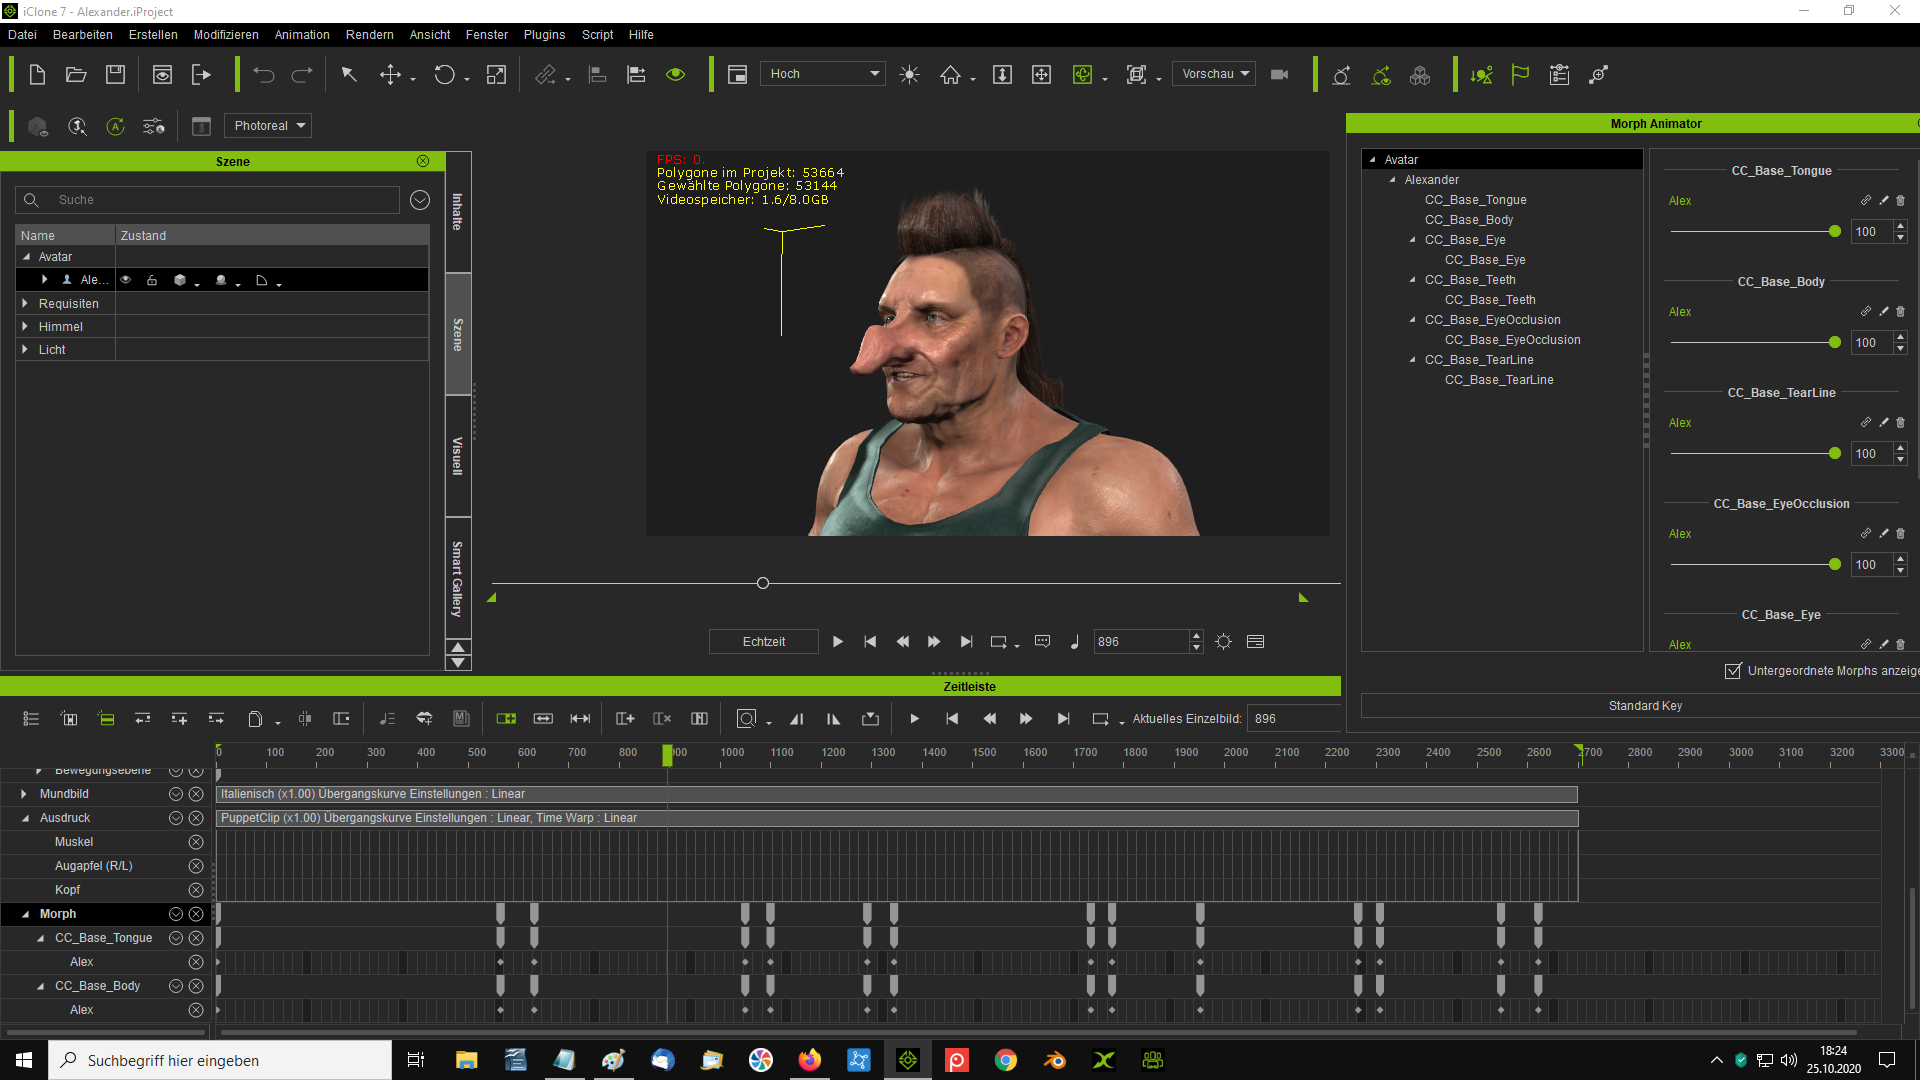The height and width of the screenshot is (1080, 1920).
Task: Click the viewport playback scrubber handle
Action: click(x=763, y=583)
